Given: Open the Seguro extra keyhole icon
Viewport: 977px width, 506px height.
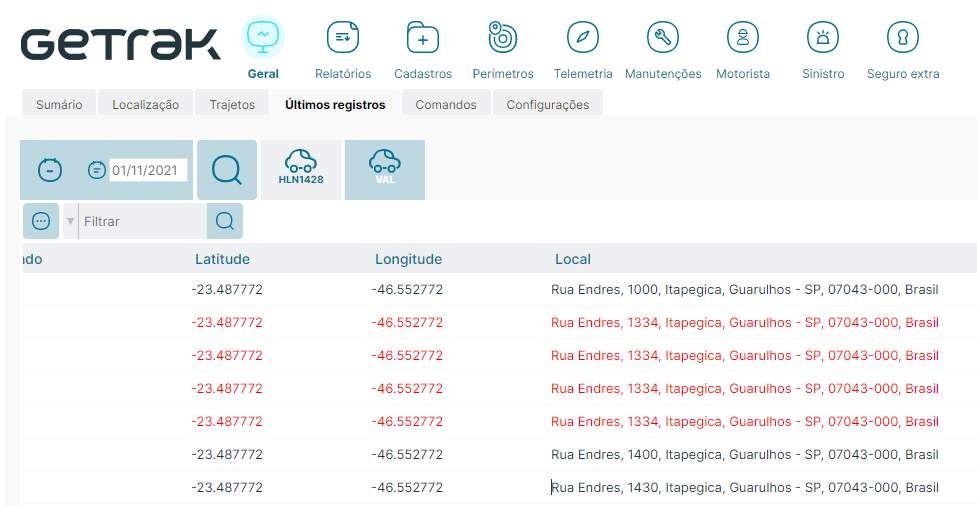Looking at the screenshot, I should 903,37.
